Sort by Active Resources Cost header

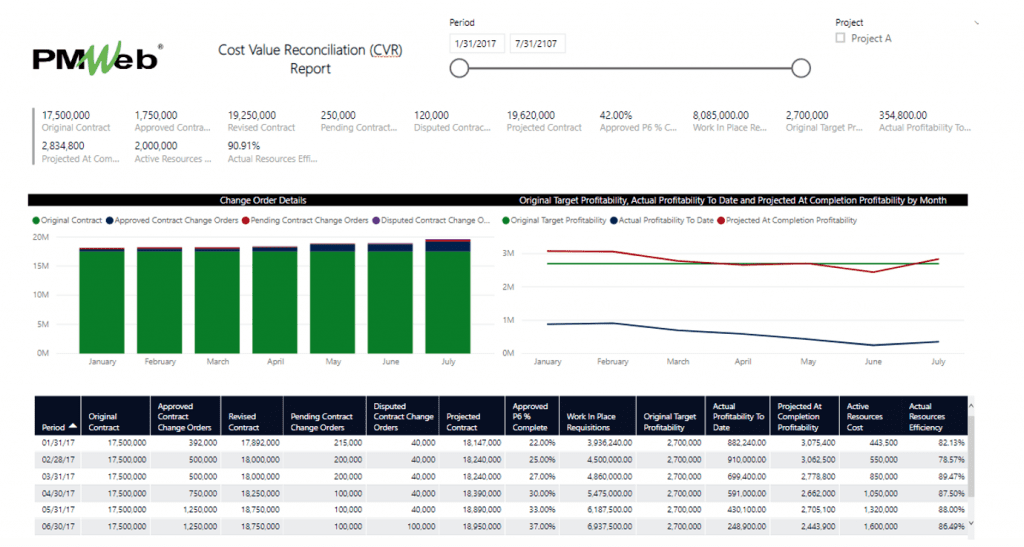[x=870, y=415]
